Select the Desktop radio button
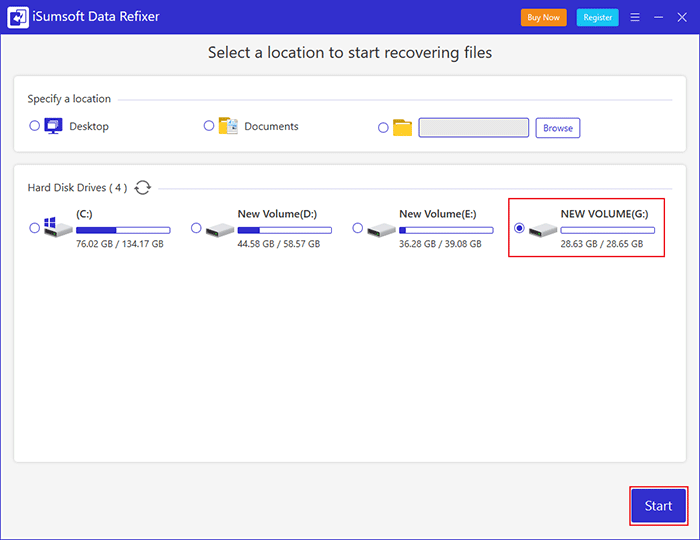The image size is (700, 540). 34,125
